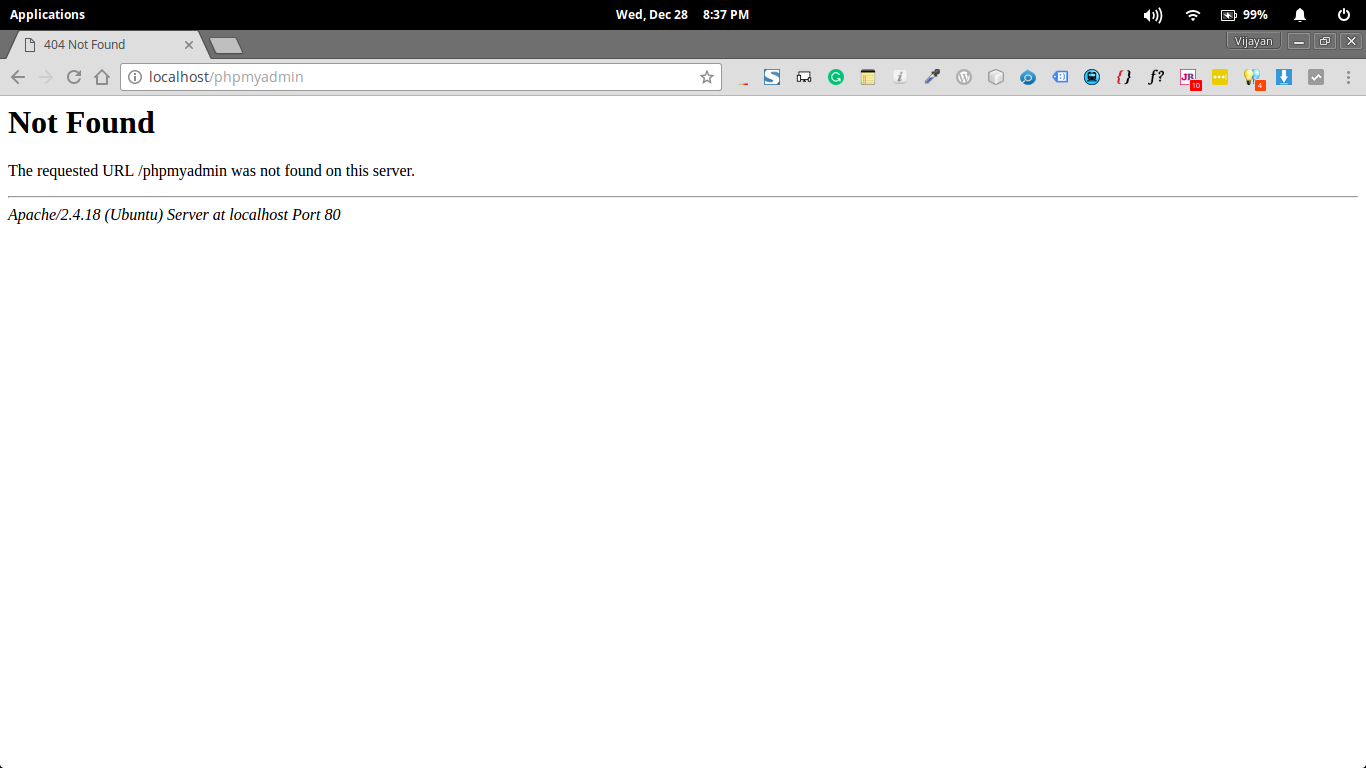Screen dimensions: 1366x768
Task: Open the Applications menu
Action: (47, 15)
